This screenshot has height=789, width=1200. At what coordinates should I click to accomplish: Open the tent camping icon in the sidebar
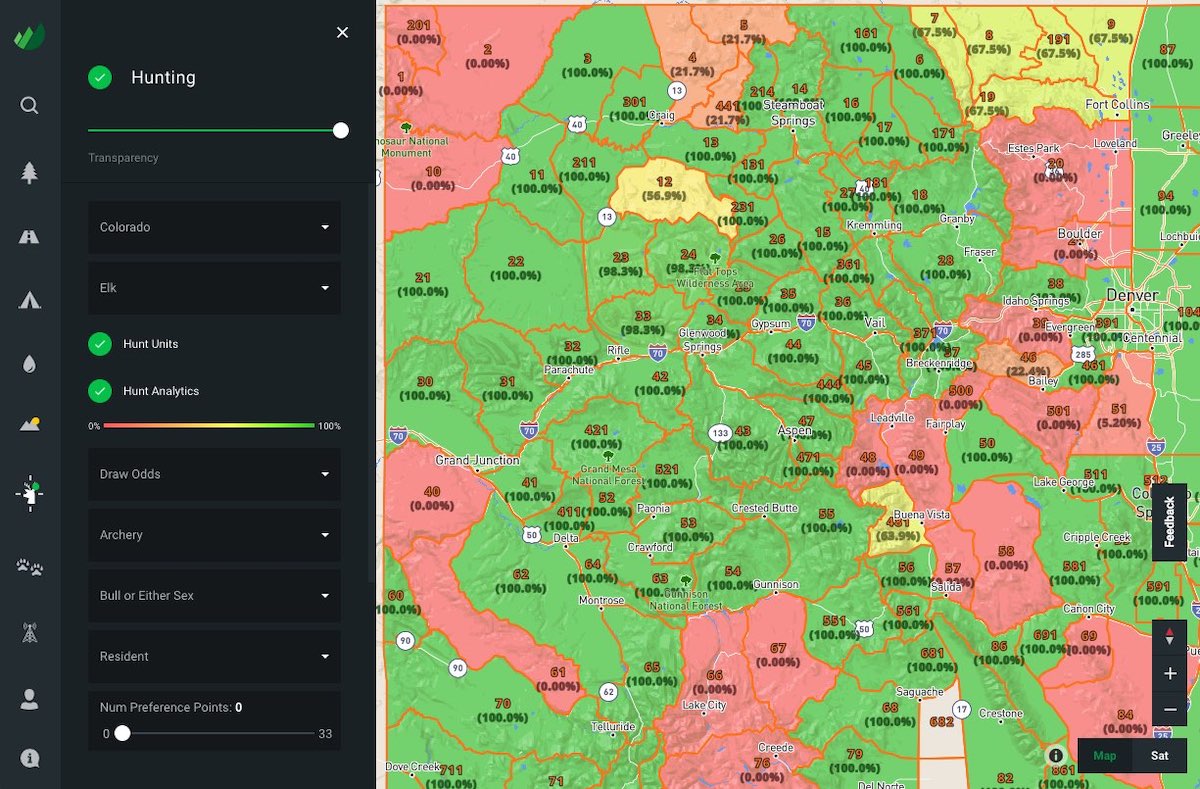(x=29, y=300)
